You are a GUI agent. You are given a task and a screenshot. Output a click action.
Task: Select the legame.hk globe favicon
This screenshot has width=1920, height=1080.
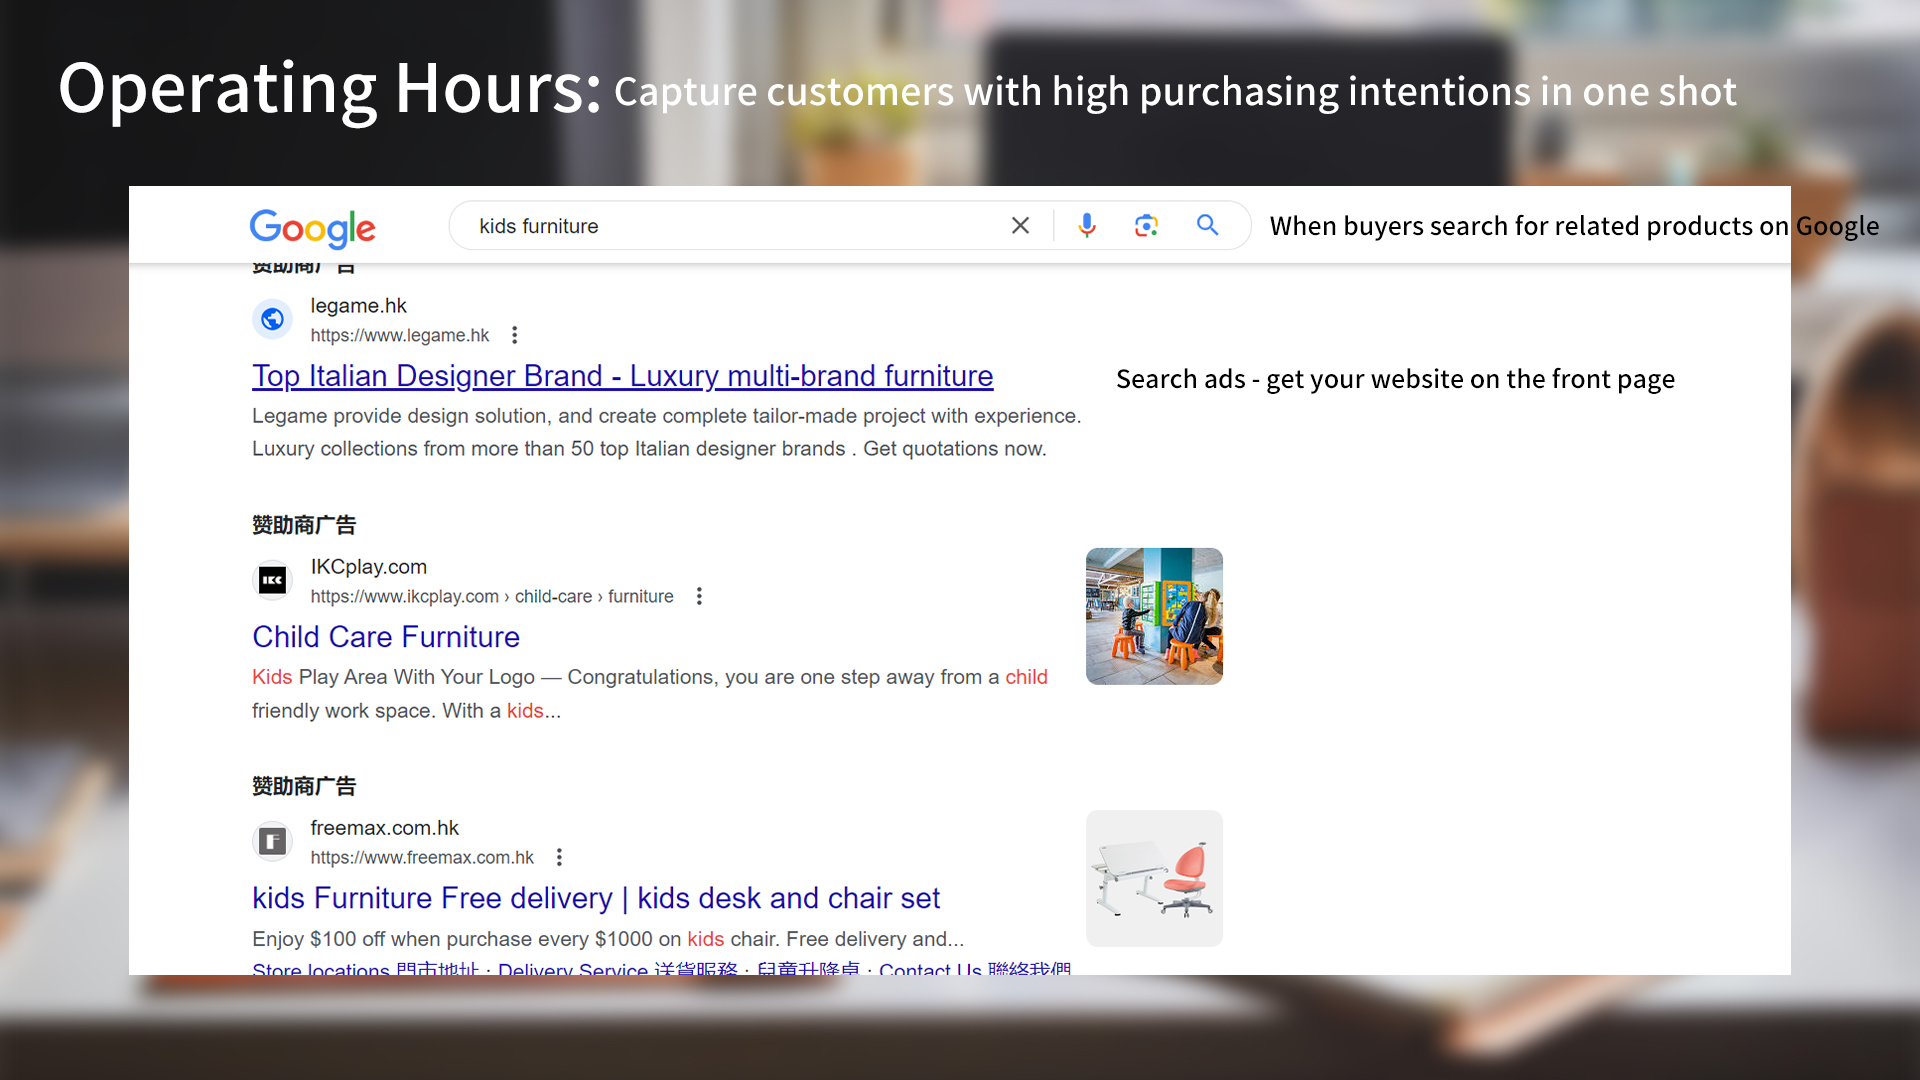(x=272, y=318)
